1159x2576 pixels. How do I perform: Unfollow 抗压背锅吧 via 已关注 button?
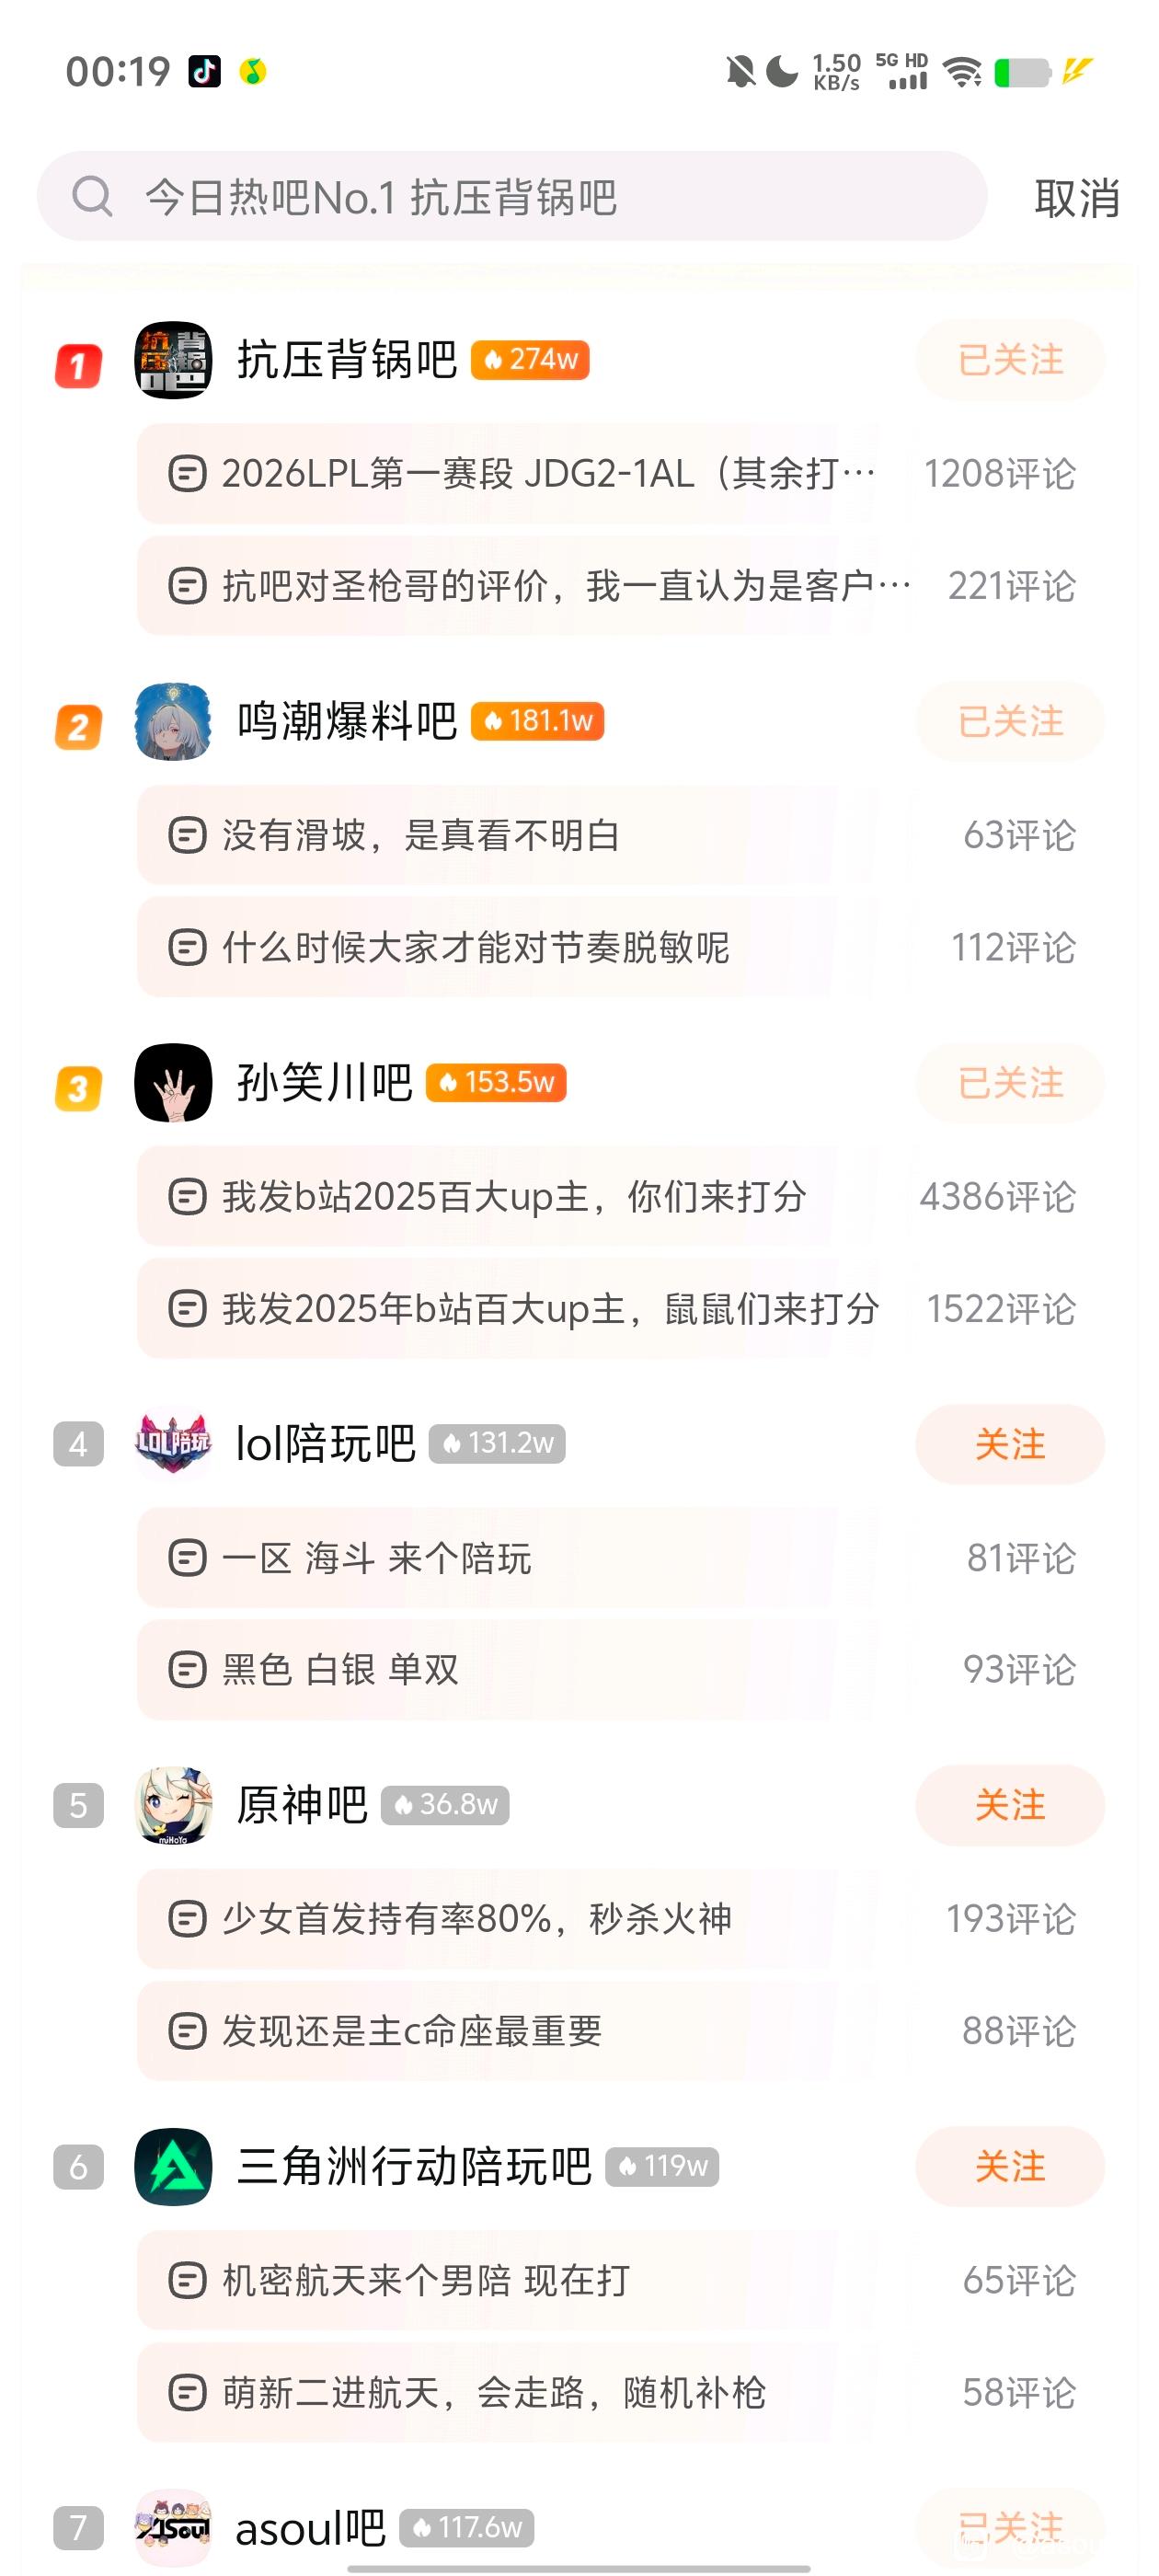pyautogui.click(x=1010, y=360)
